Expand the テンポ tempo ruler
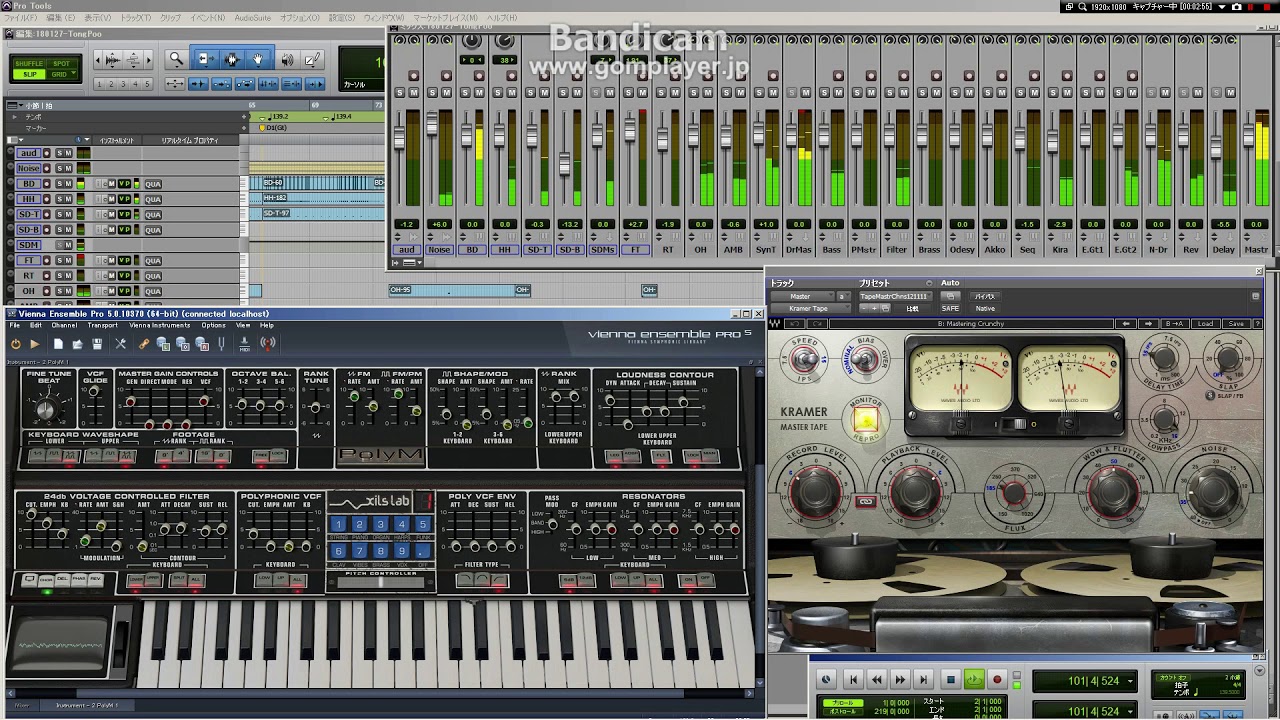Image resolution: width=1280 pixels, height=720 pixels. point(14,117)
